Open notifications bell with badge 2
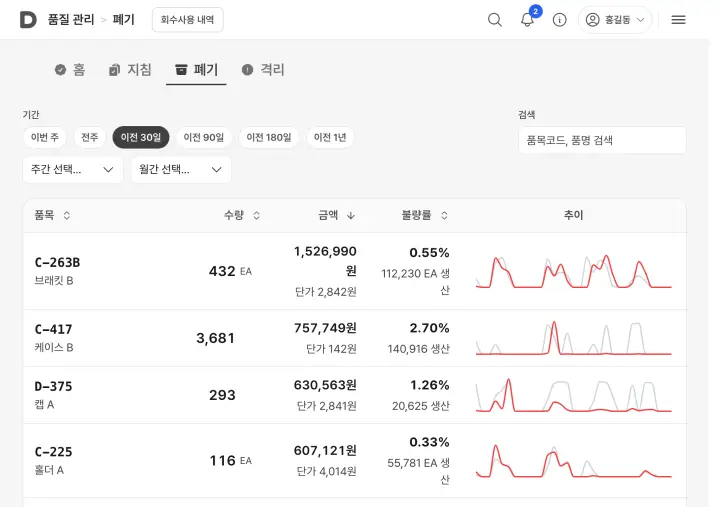 527,20
